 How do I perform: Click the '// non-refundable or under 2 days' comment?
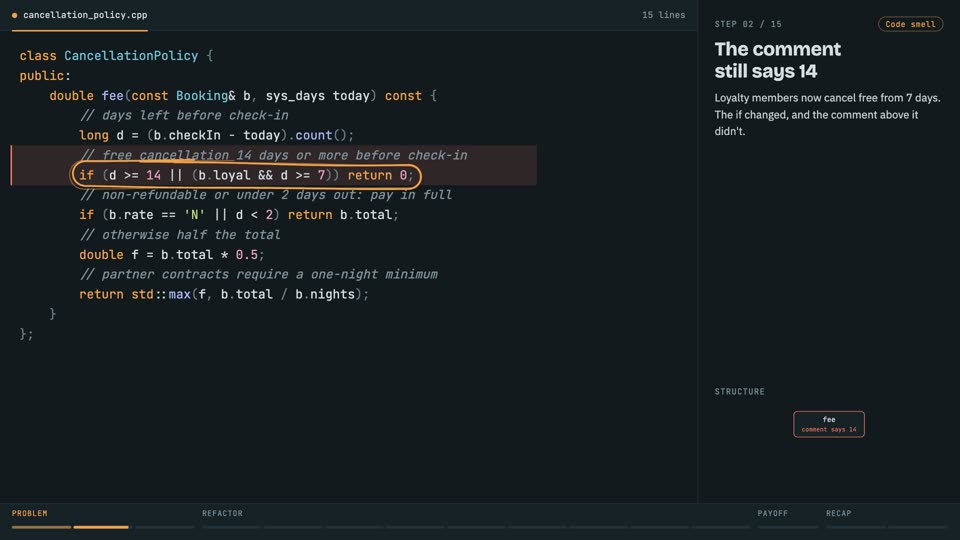266,195
